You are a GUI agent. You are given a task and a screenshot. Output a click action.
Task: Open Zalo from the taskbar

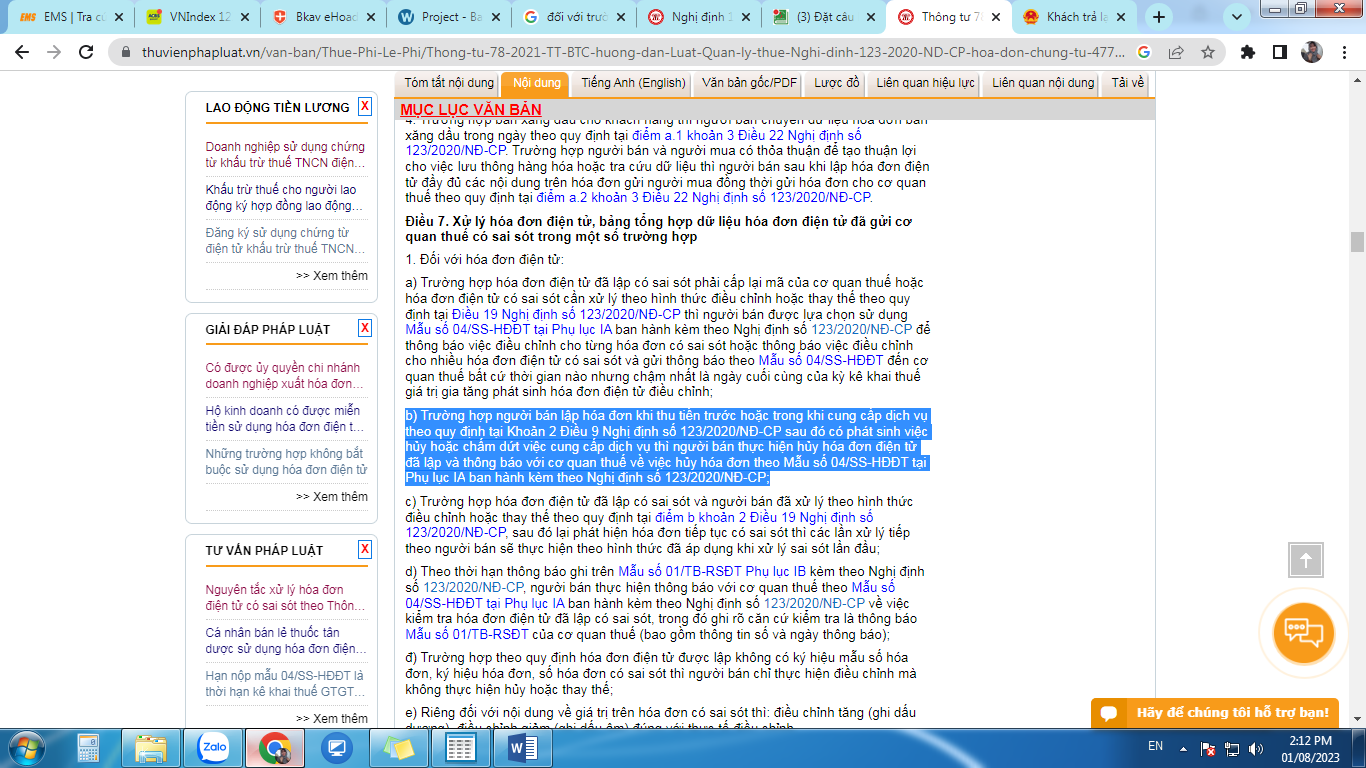214,746
